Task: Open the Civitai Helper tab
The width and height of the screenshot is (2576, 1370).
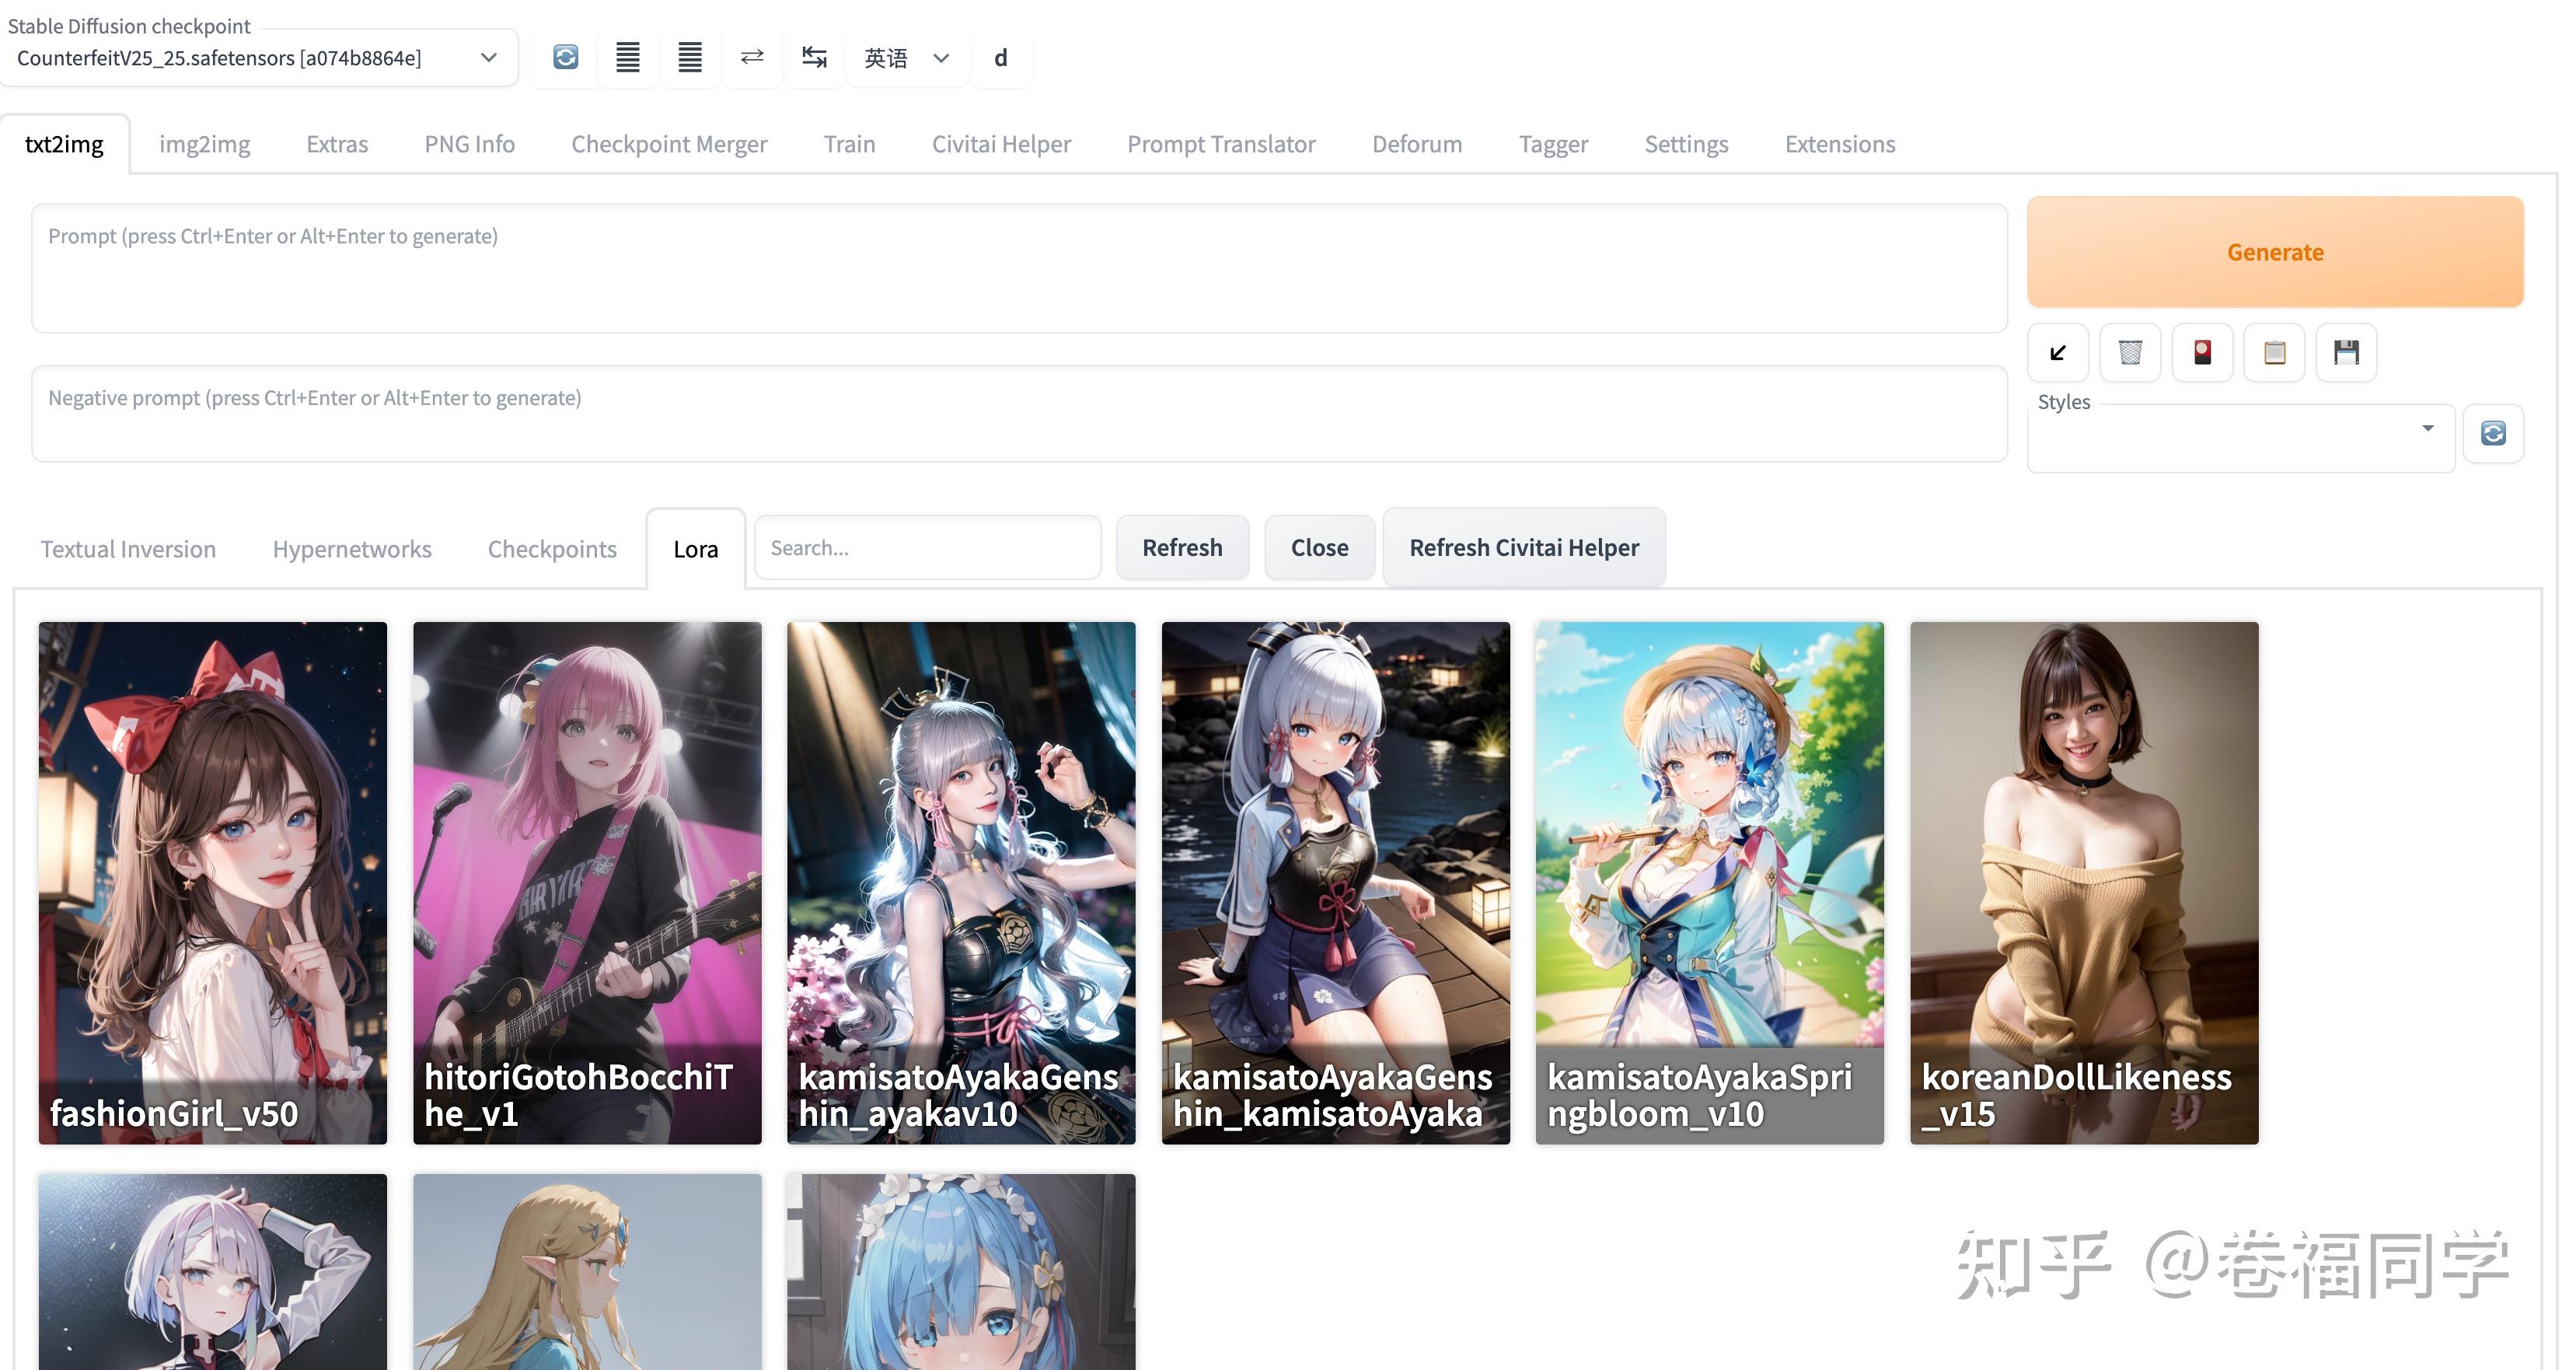Action: (1000, 145)
